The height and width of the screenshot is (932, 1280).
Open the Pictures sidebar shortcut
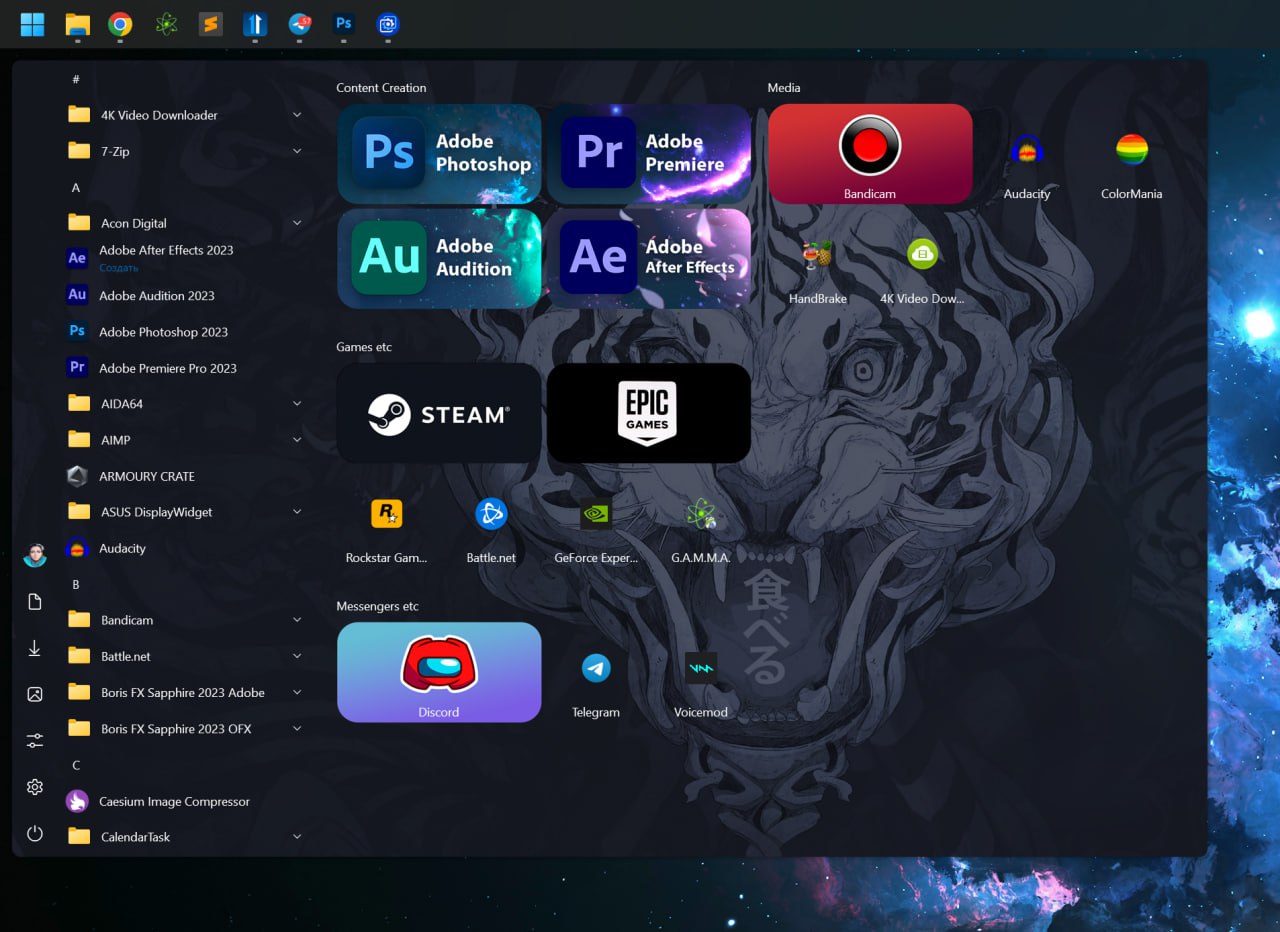35,694
